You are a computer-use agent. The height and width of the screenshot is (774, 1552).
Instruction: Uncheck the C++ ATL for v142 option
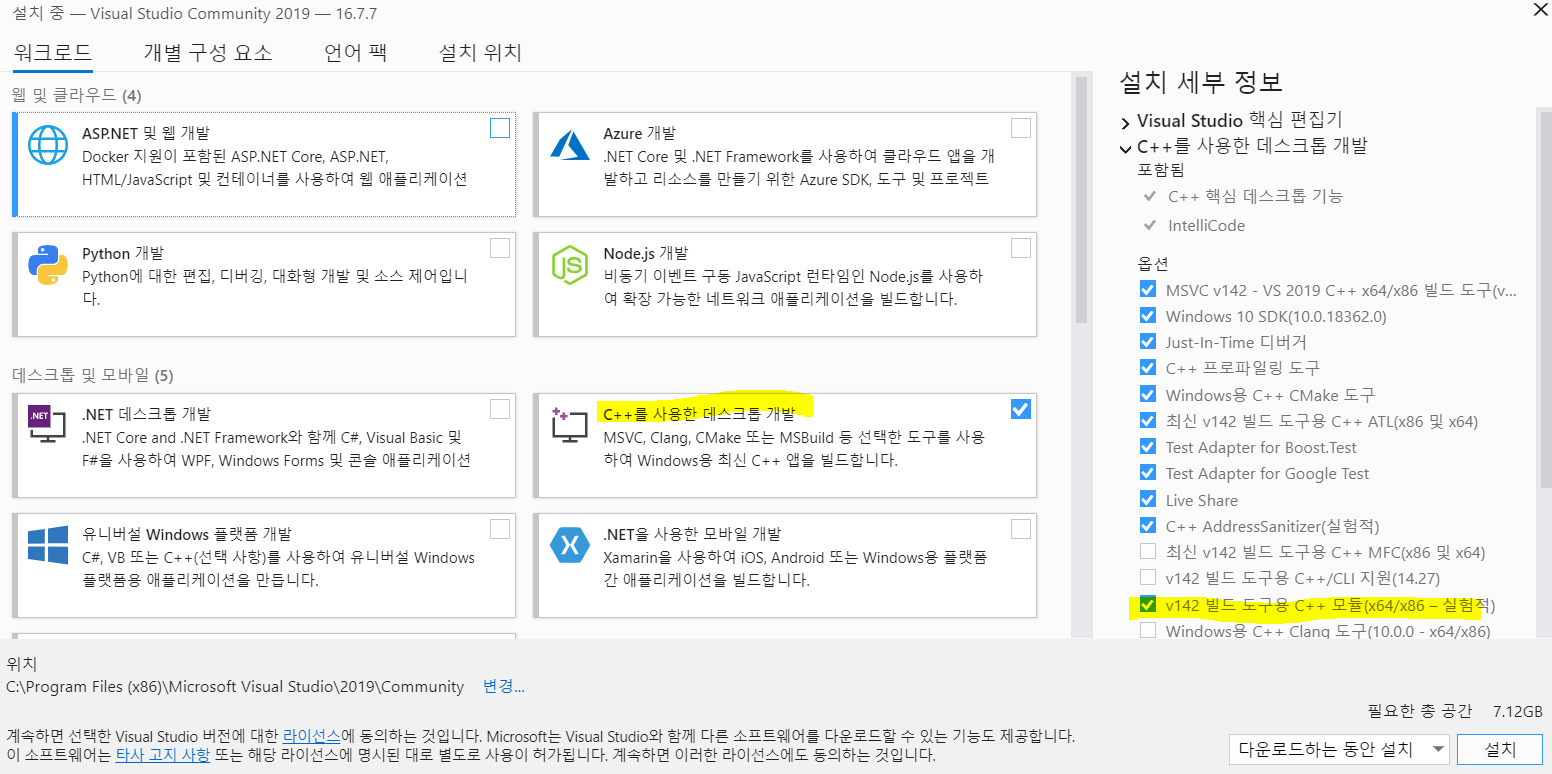coord(1148,421)
